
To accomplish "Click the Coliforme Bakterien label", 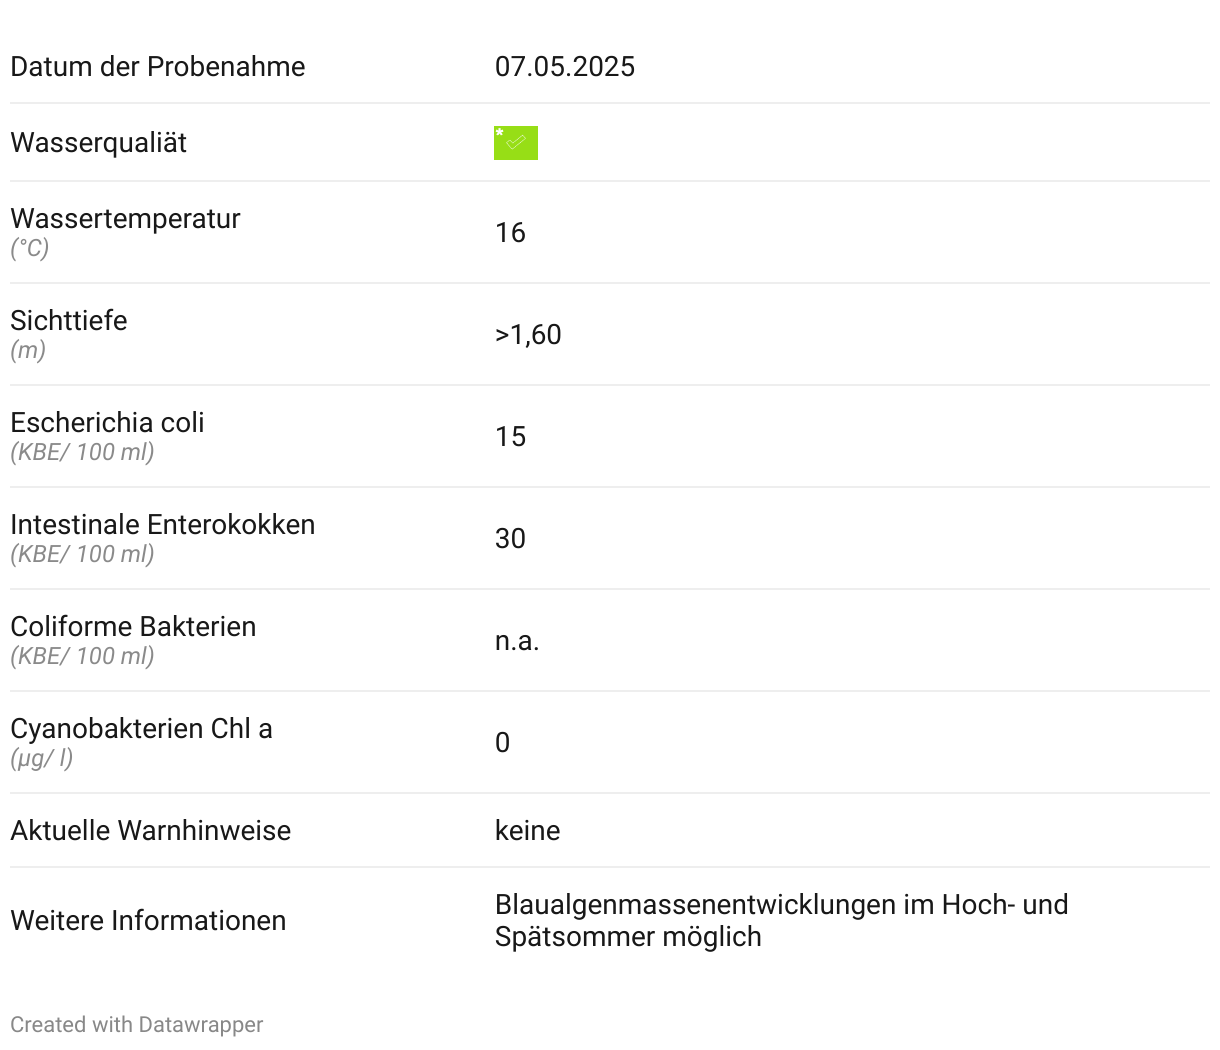I will [133, 626].
